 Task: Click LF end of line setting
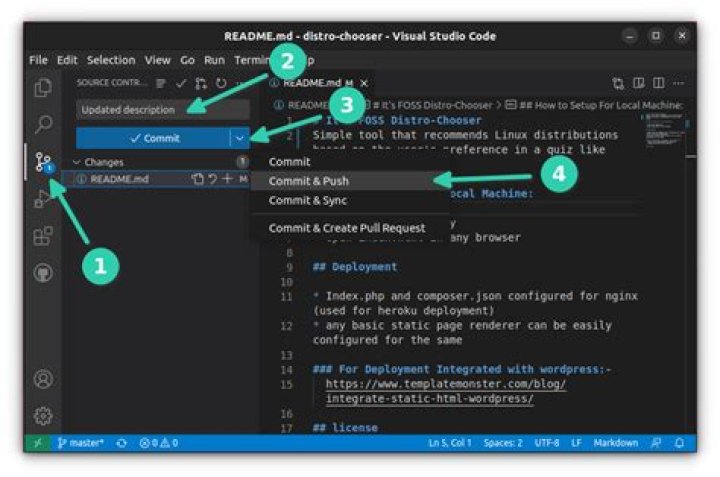pos(576,443)
